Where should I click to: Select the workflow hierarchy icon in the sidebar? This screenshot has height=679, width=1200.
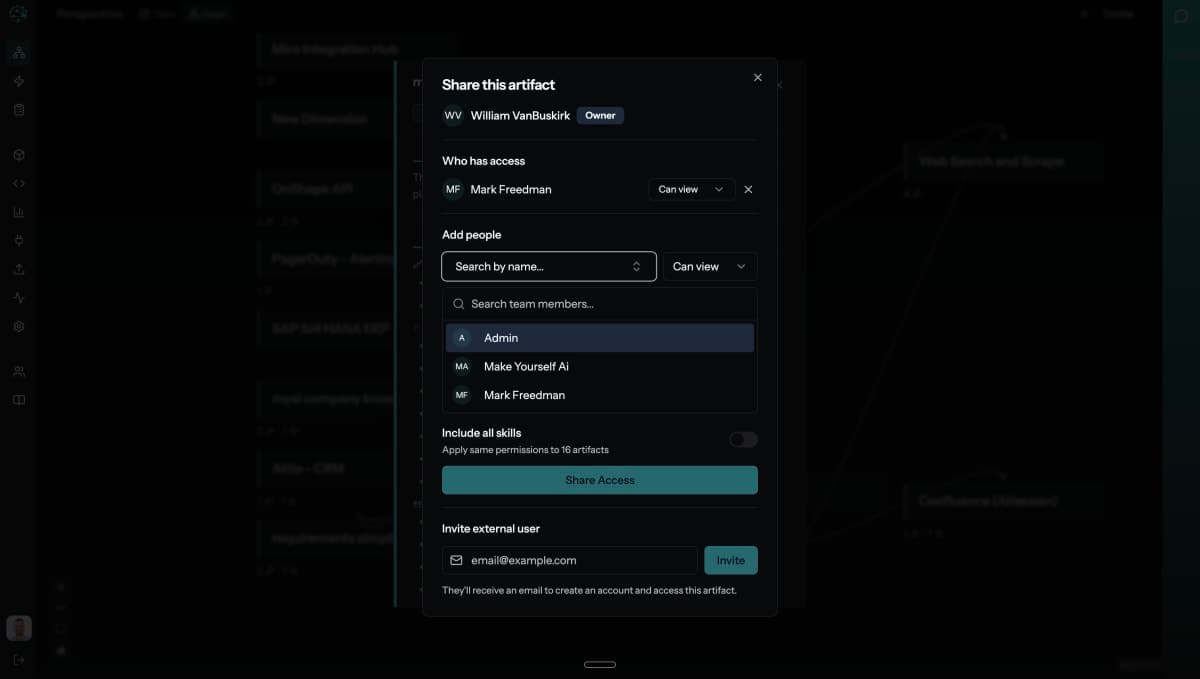point(17,52)
